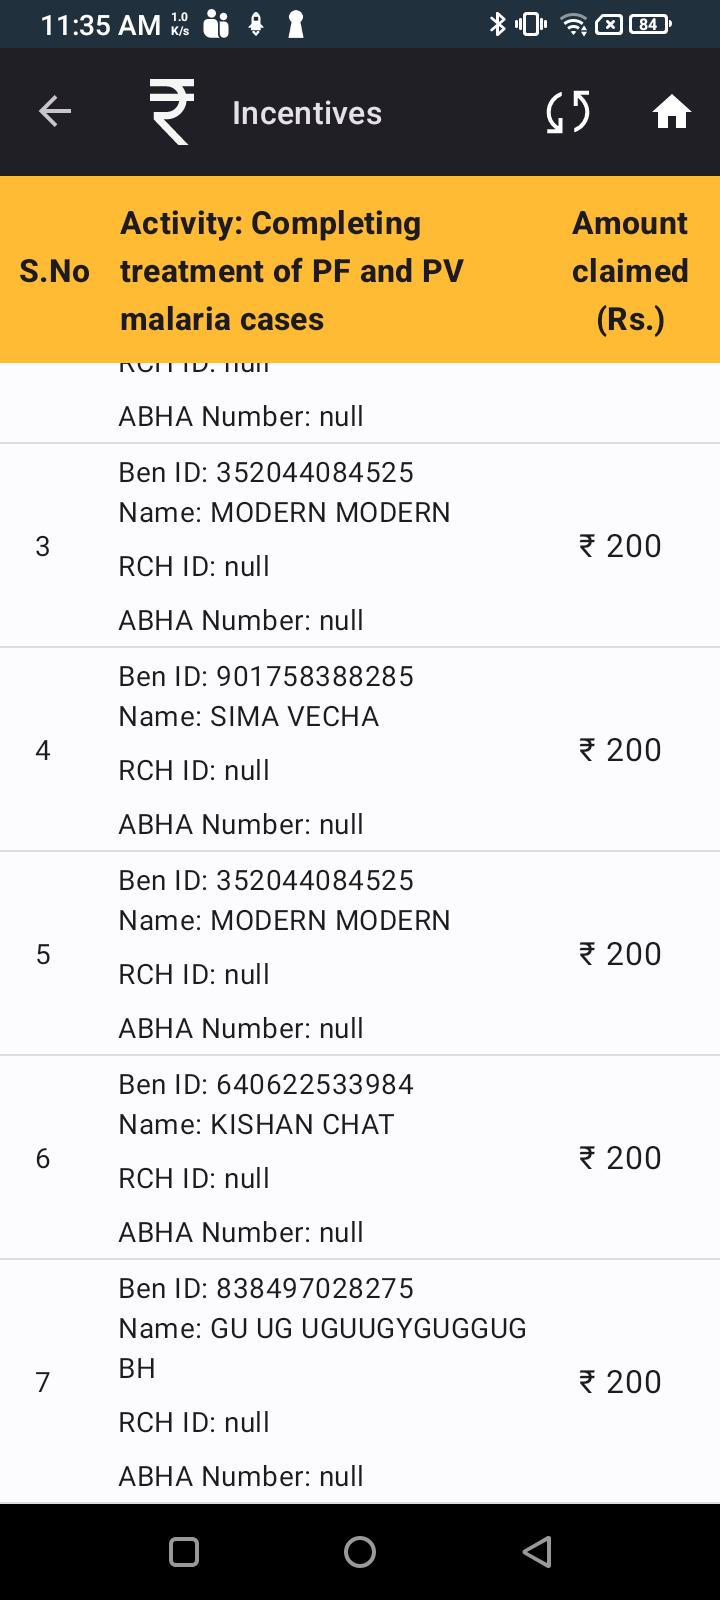
Task: Tap the sync refresh icon
Action: point(568,112)
